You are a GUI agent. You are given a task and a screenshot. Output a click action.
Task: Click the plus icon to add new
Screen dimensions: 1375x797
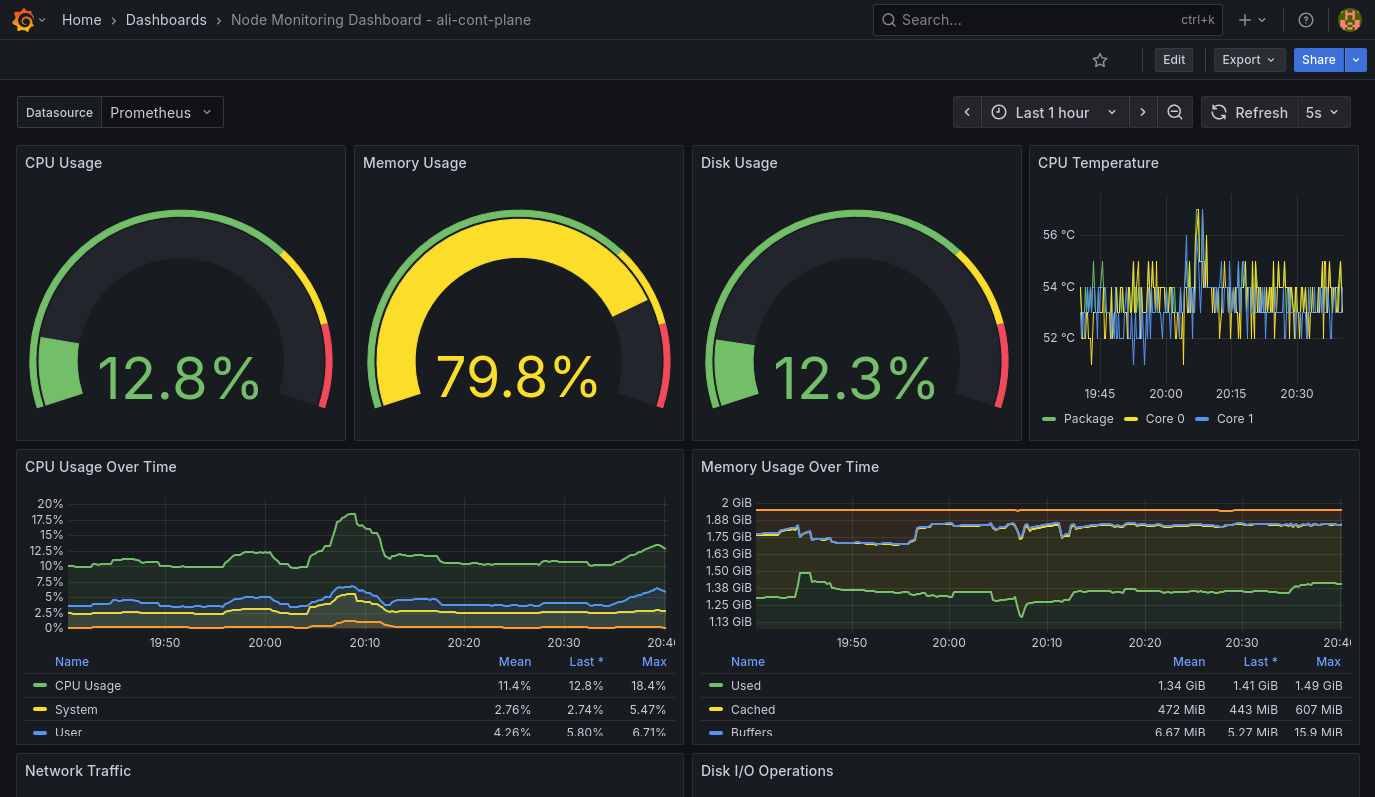(1245, 20)
